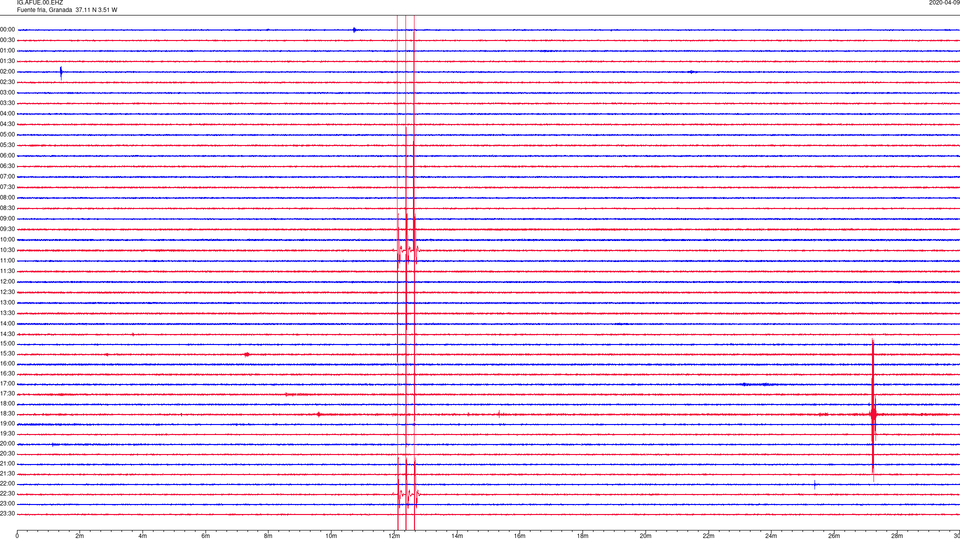The width and height of the screenshot is (960, 540).
Task: Select the 17:30 time row label
Action: click(8, 394)
